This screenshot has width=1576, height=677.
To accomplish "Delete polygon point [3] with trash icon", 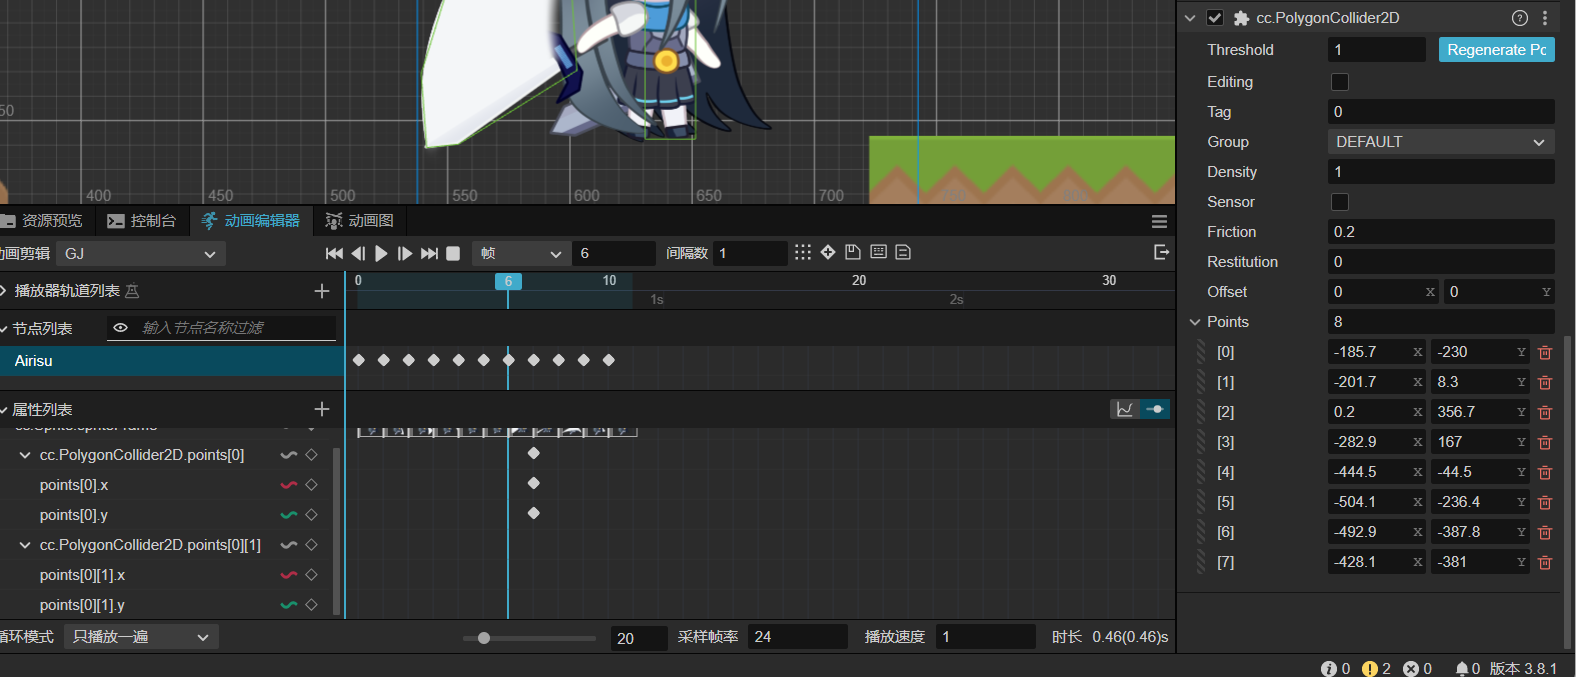I will [1545, 442].
